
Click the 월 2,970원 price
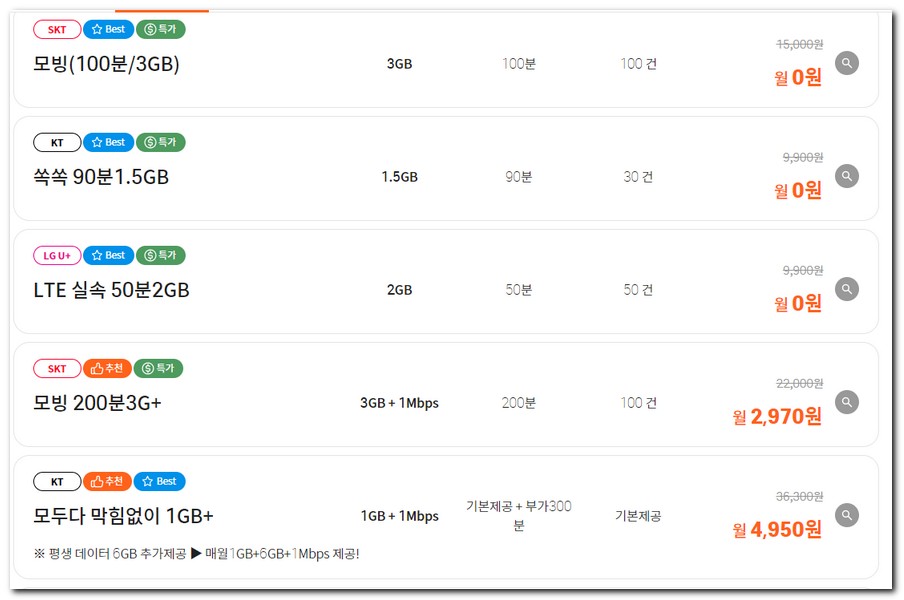coord(777,416)
